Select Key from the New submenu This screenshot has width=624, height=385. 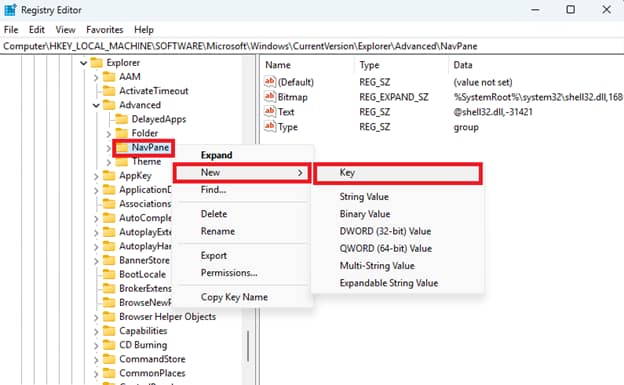(x=398, y=173)
